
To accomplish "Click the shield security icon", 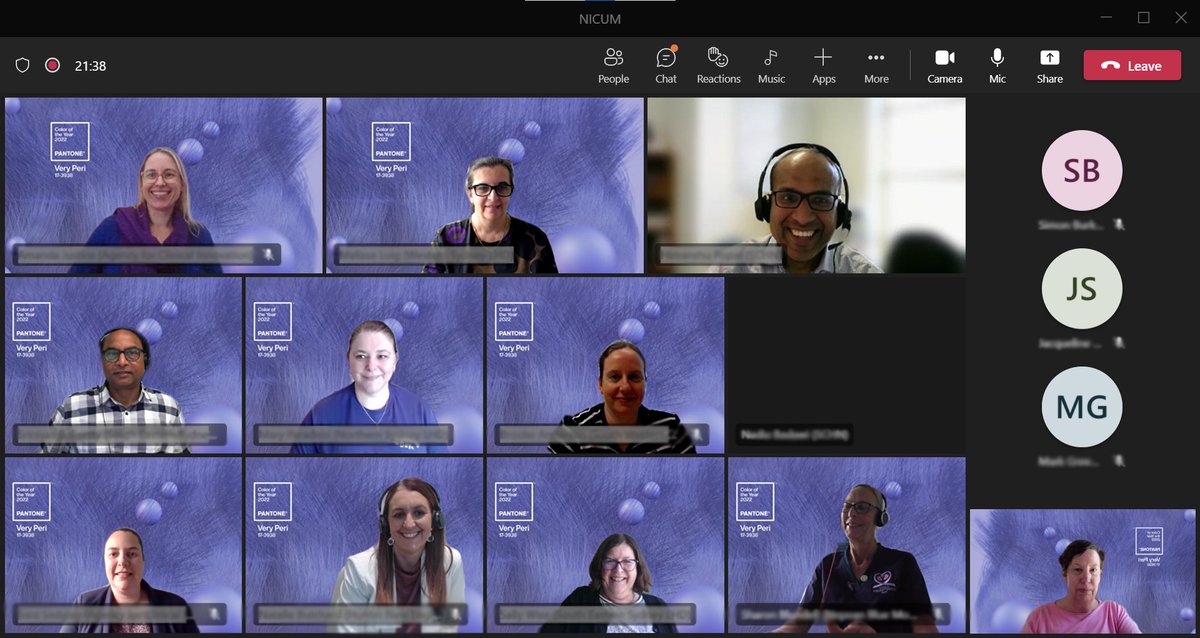I will click(x=22, y=65).
